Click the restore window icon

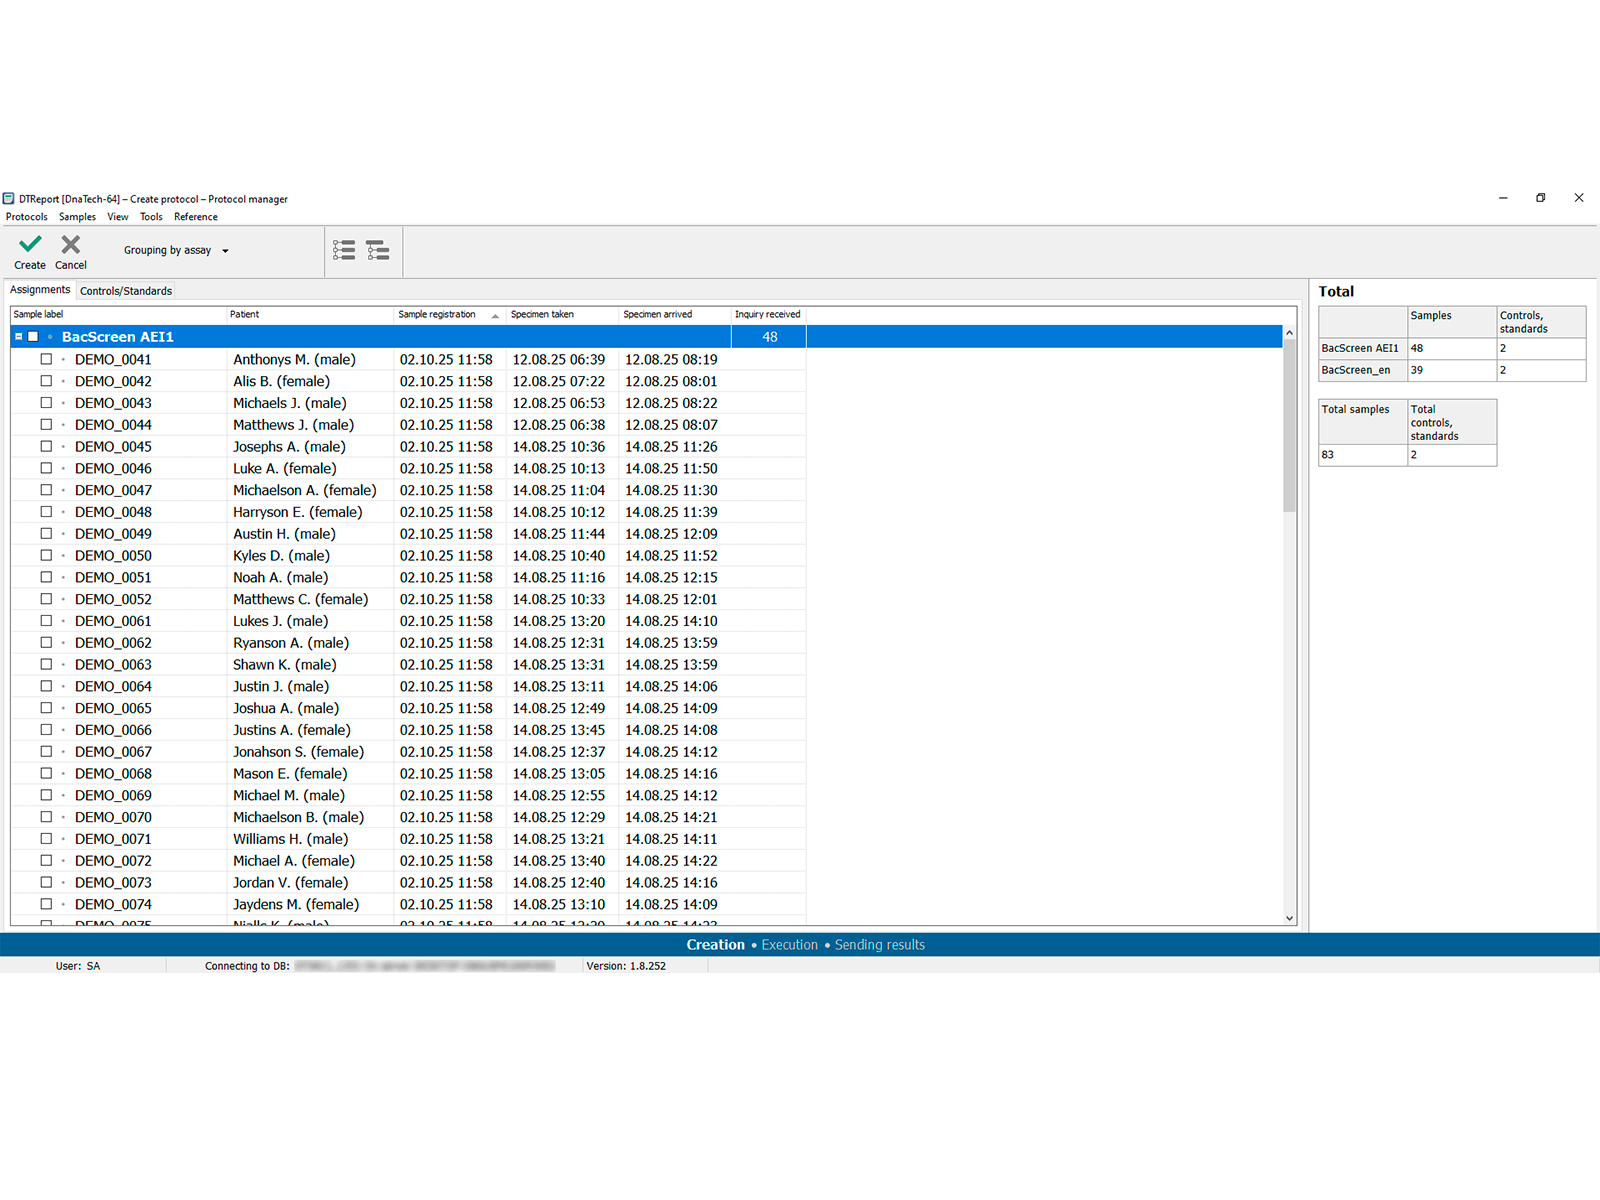[1540, 198]
